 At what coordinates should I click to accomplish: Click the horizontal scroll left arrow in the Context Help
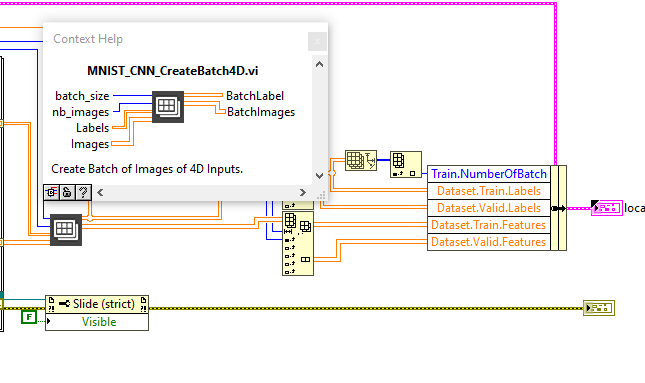(100, 192)
